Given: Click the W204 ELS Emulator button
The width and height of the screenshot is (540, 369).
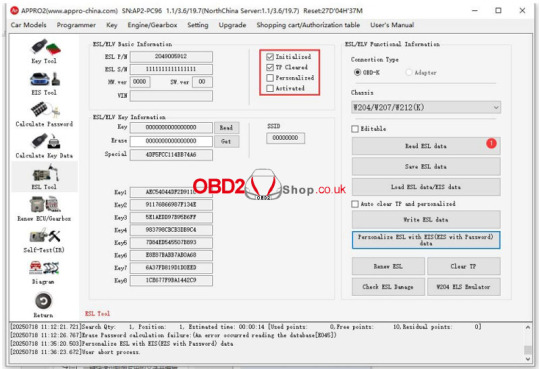Looking at the screenshot, I should coord(464,287).
